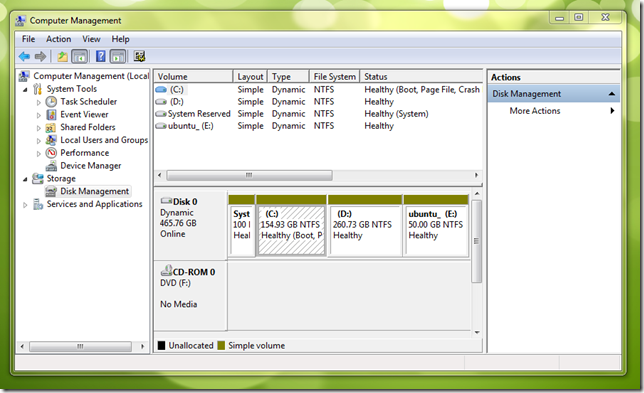Viewport: 644px width, 393px height.
Task: Click the Shared Folders icon
Action: tap(51, 127)
